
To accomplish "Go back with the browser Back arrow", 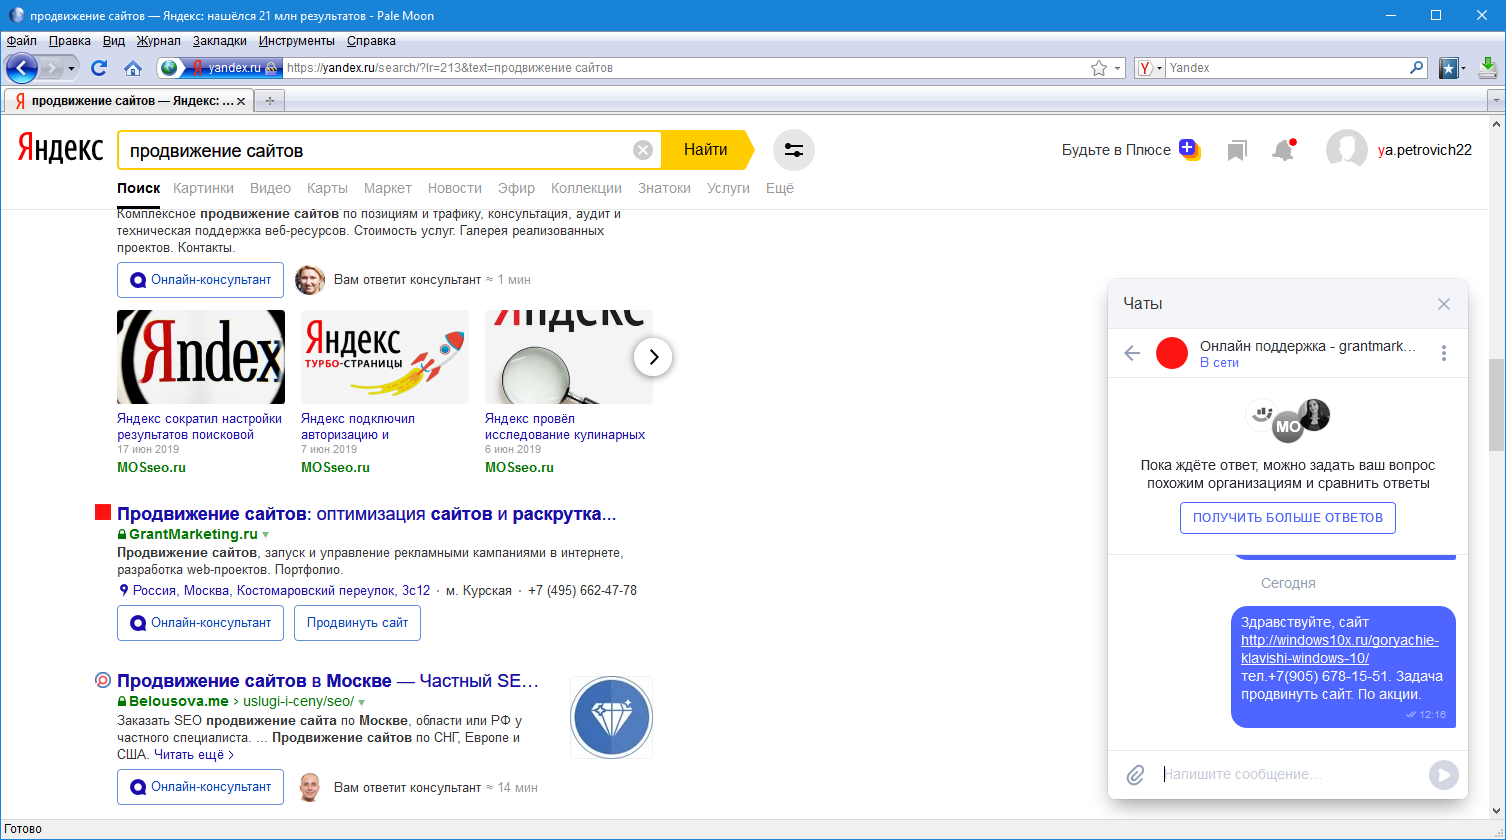I will coord(22,68).
